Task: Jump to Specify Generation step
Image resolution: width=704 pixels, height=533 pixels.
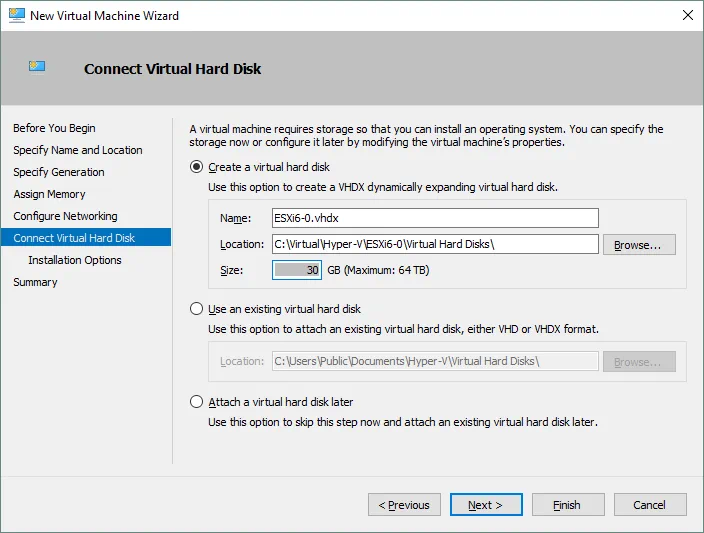Action: (x=58, y=172)
